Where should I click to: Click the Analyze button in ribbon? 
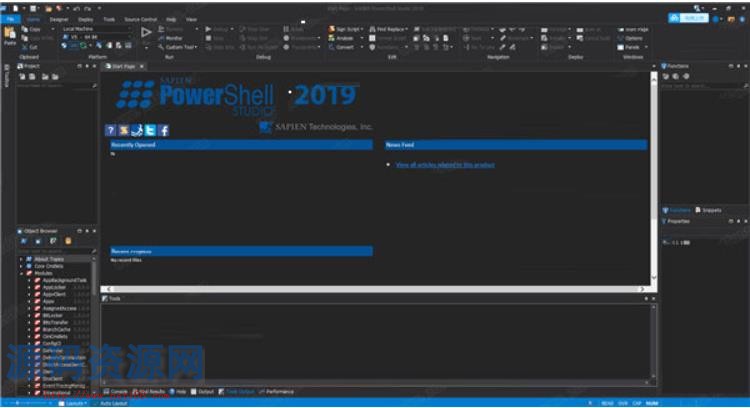(342, 38)
